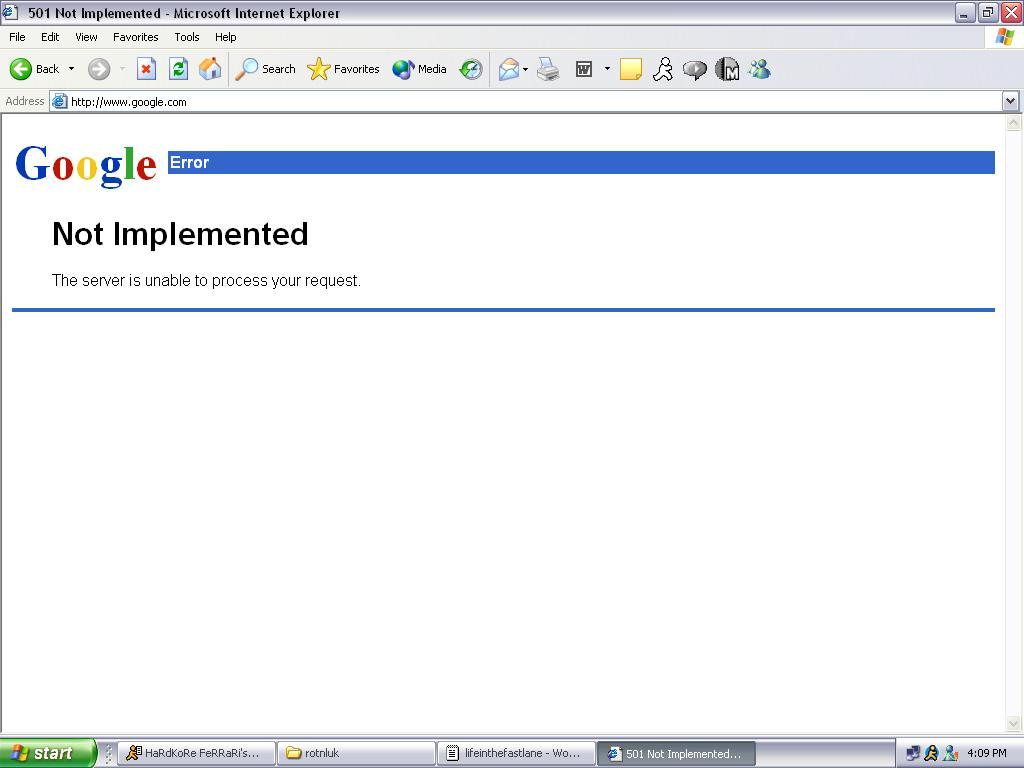Open the Favorites star toolbar button
The image size is (1024, 768).
click(x=343, y=69)
